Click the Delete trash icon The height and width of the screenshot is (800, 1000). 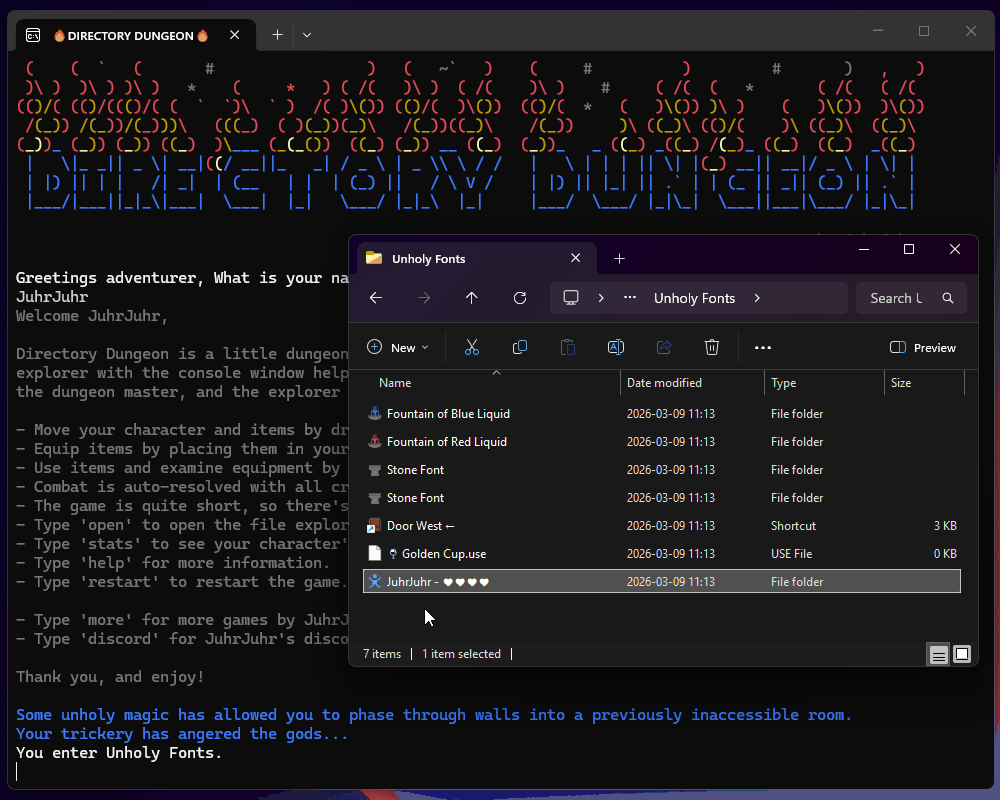tap(712, 347)
